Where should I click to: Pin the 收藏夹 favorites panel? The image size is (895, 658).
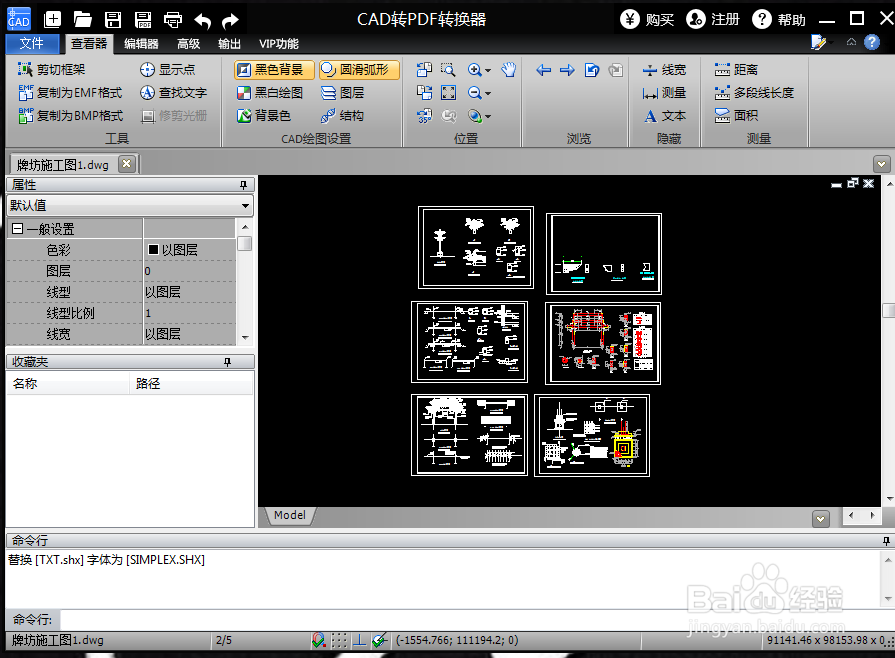click(227, 362)
